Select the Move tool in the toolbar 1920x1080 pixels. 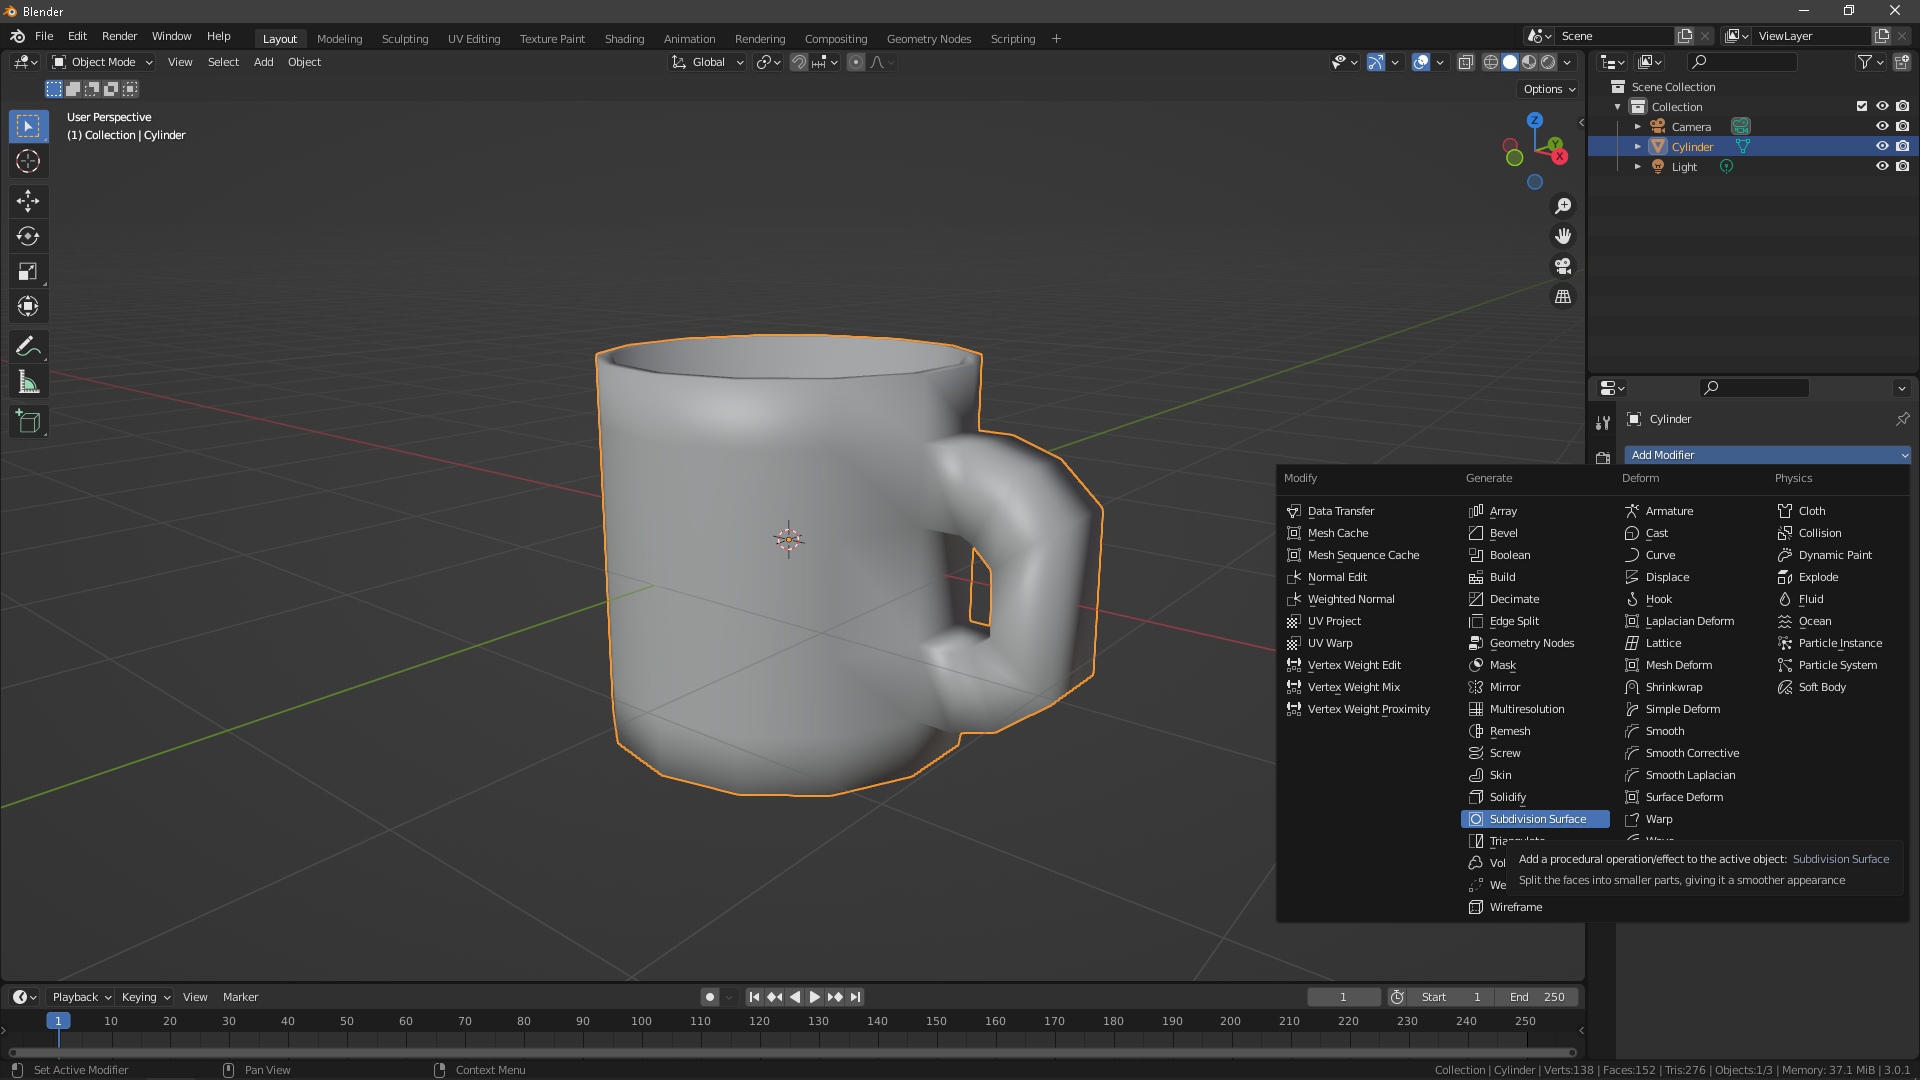pos(28,201)
